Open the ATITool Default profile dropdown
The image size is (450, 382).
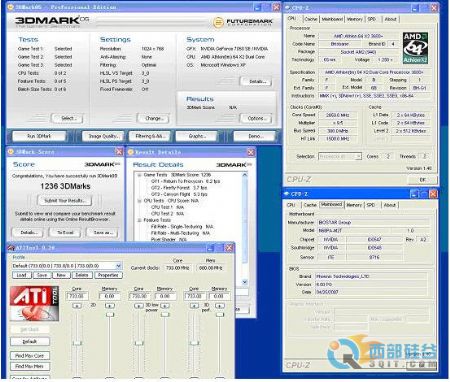(x=118, y=266)
